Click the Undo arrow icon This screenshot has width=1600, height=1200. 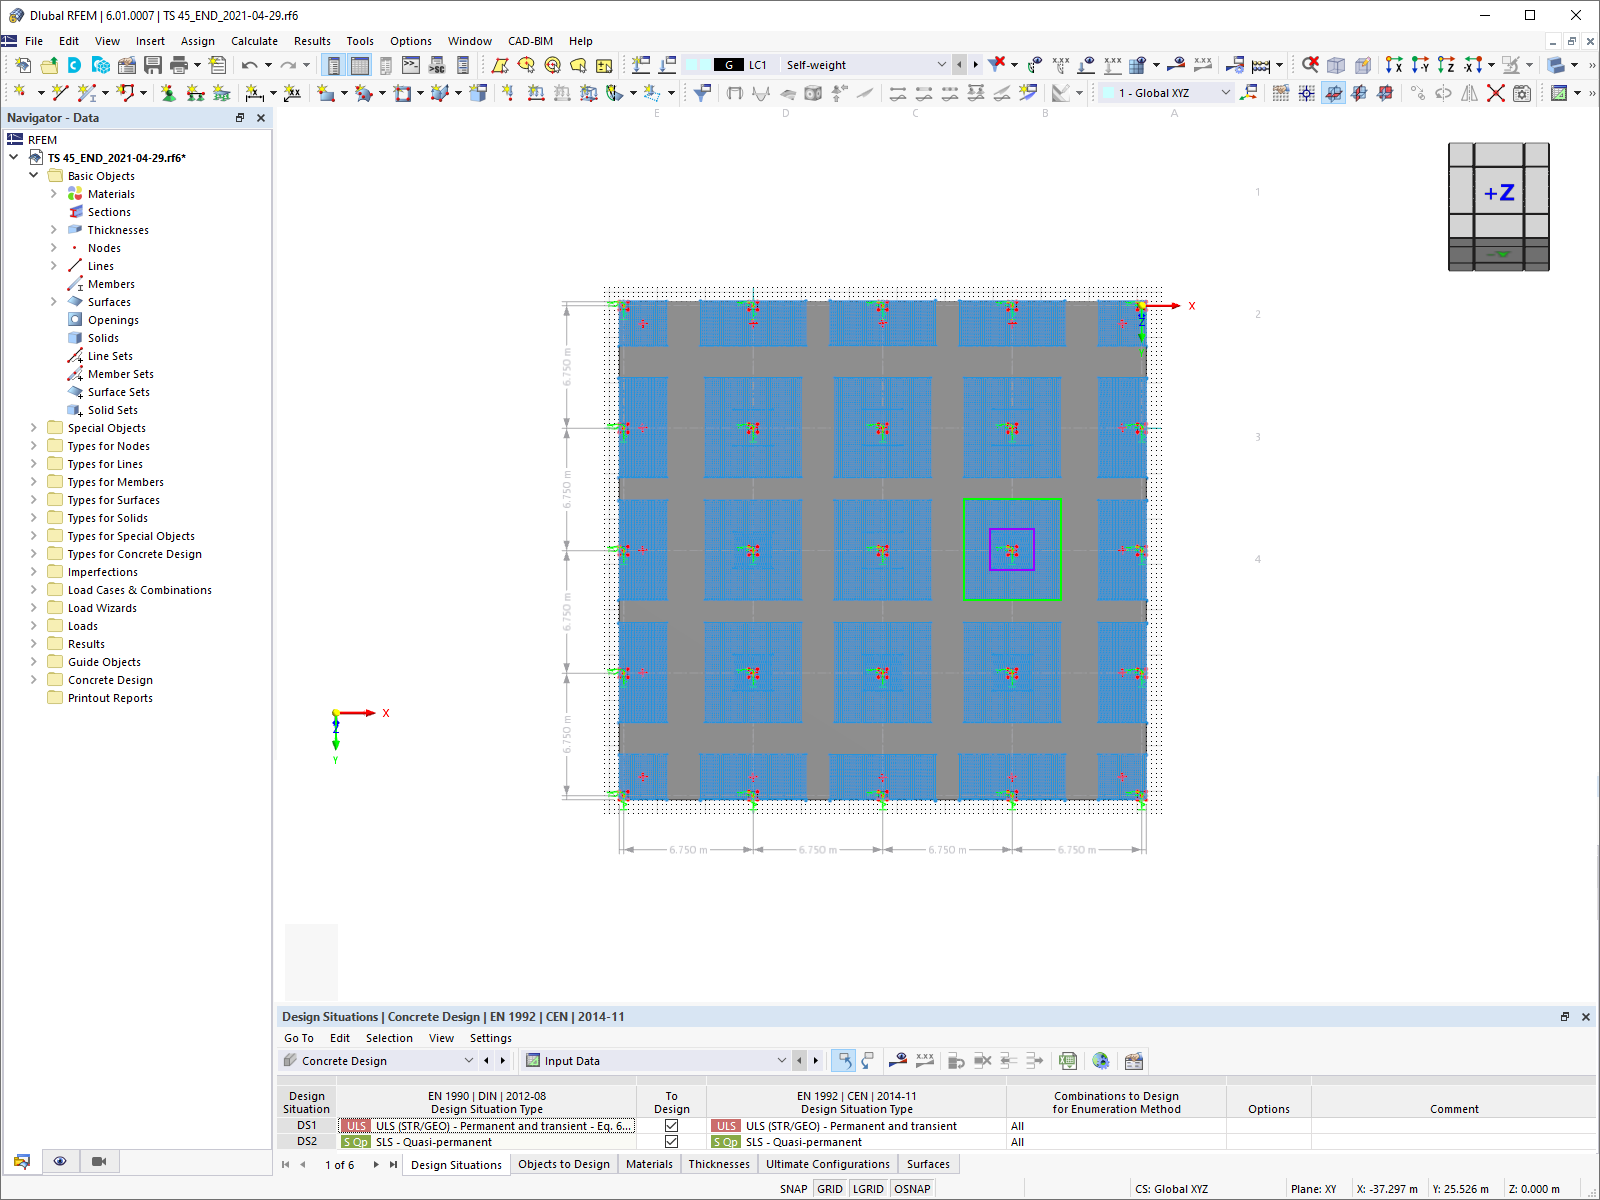[249, 65]
